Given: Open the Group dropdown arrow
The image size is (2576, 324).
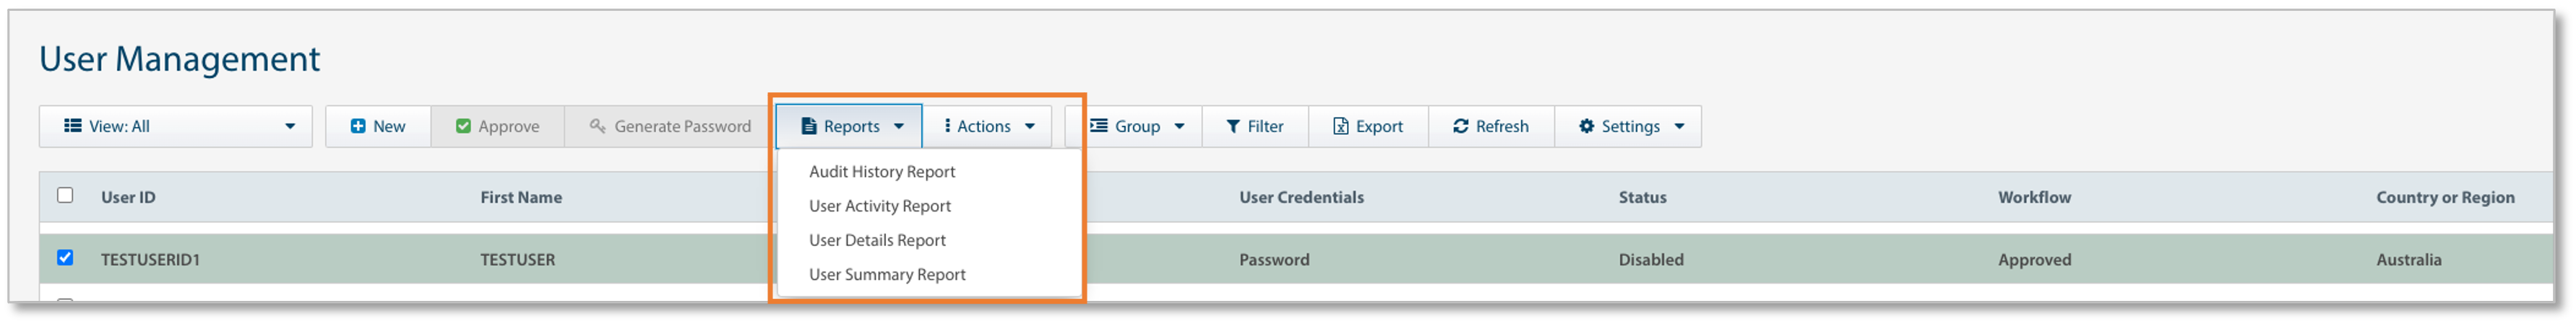Looking at the screenshot, I should click(x=1179, y=126).
